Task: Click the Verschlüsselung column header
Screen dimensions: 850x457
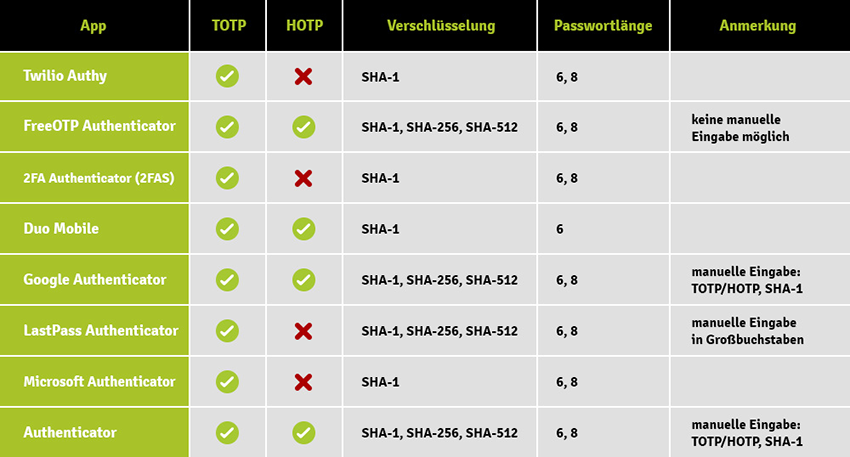Action: pos(441,25)
